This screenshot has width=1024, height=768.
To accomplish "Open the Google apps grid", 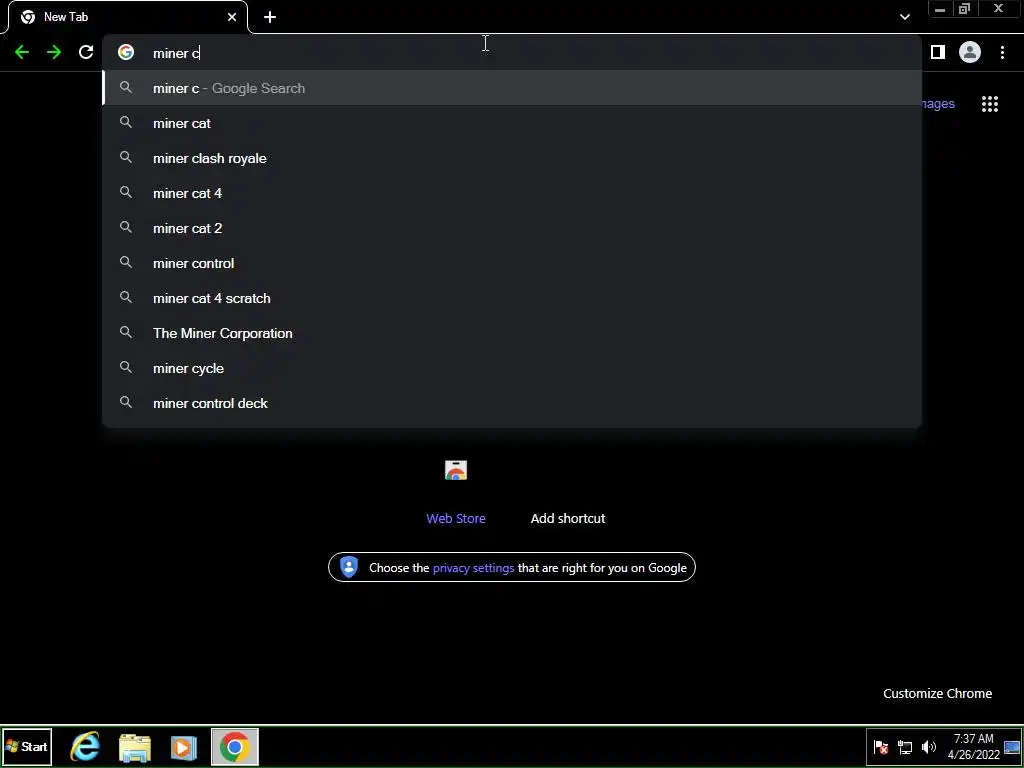I will [990, 104].
